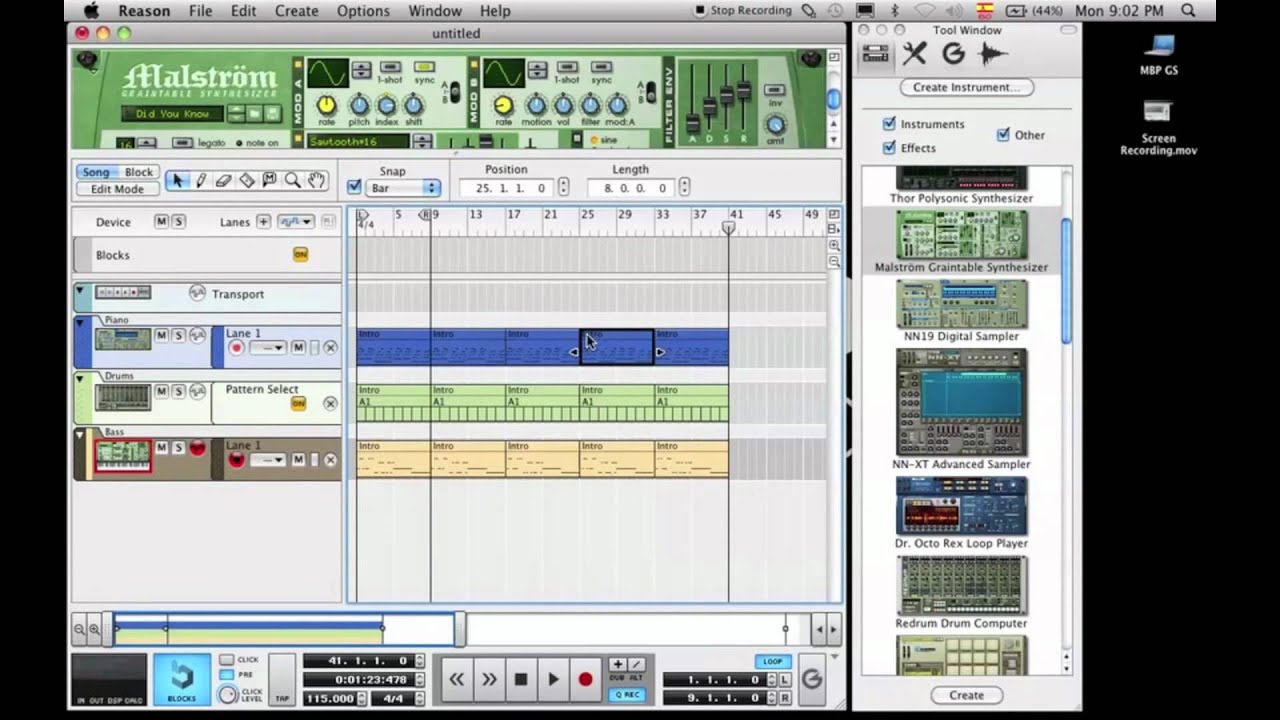This screenshot has height=720, width=1280.
Task: Open Devices tab in Tool Window
Action: click(x=876, y=54)
